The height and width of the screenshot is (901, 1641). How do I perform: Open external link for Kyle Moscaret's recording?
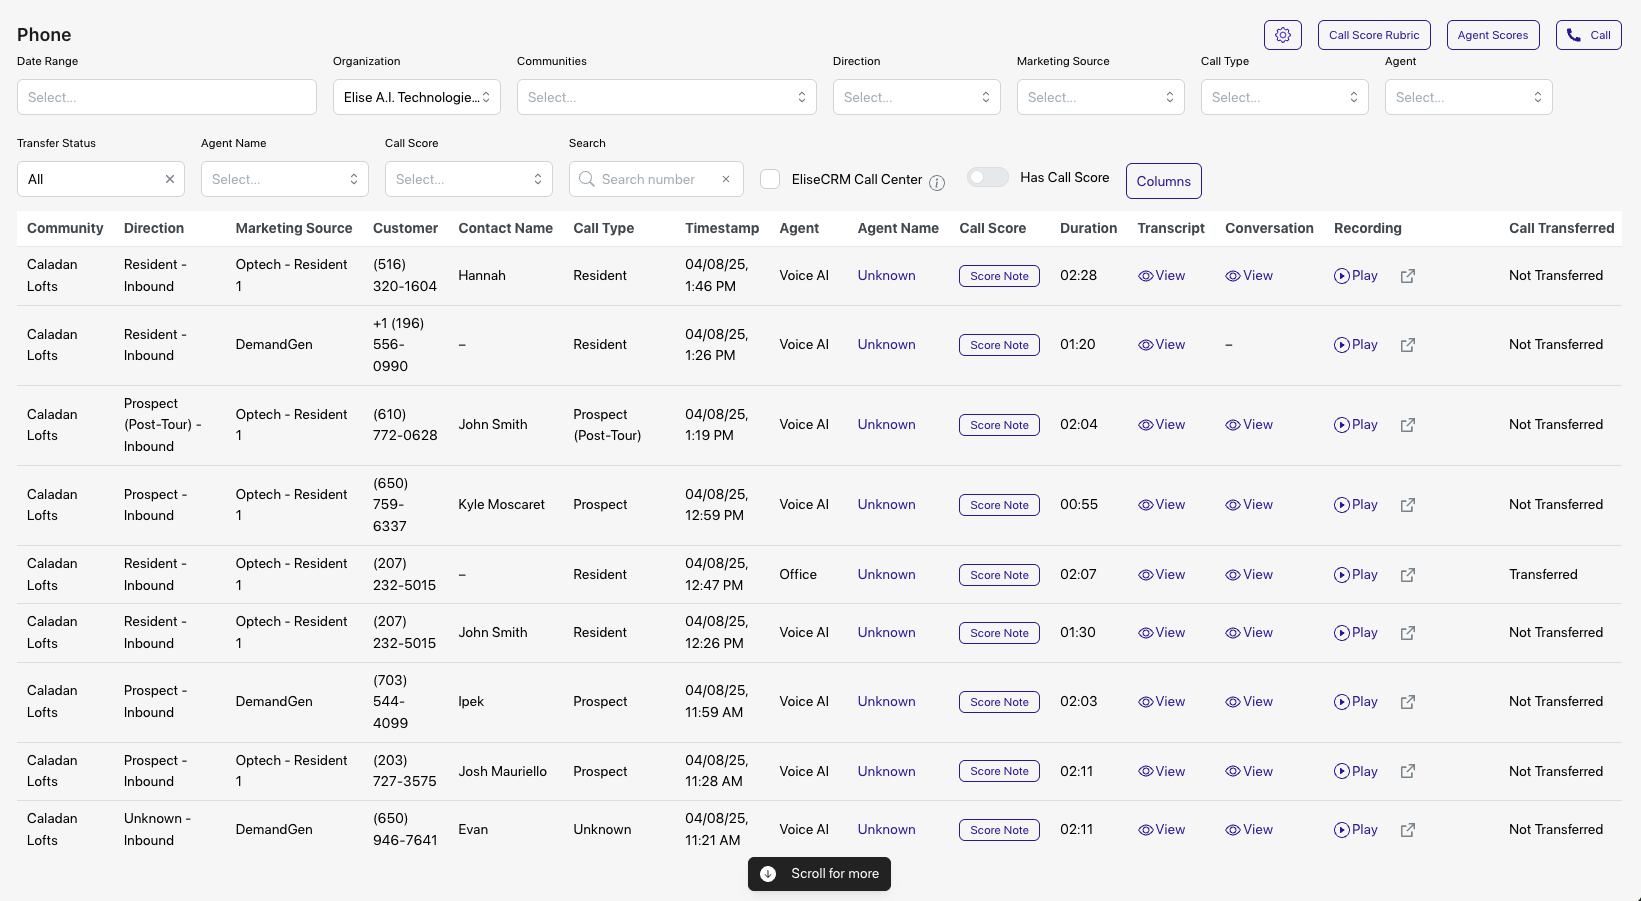tap(1408, 505)
